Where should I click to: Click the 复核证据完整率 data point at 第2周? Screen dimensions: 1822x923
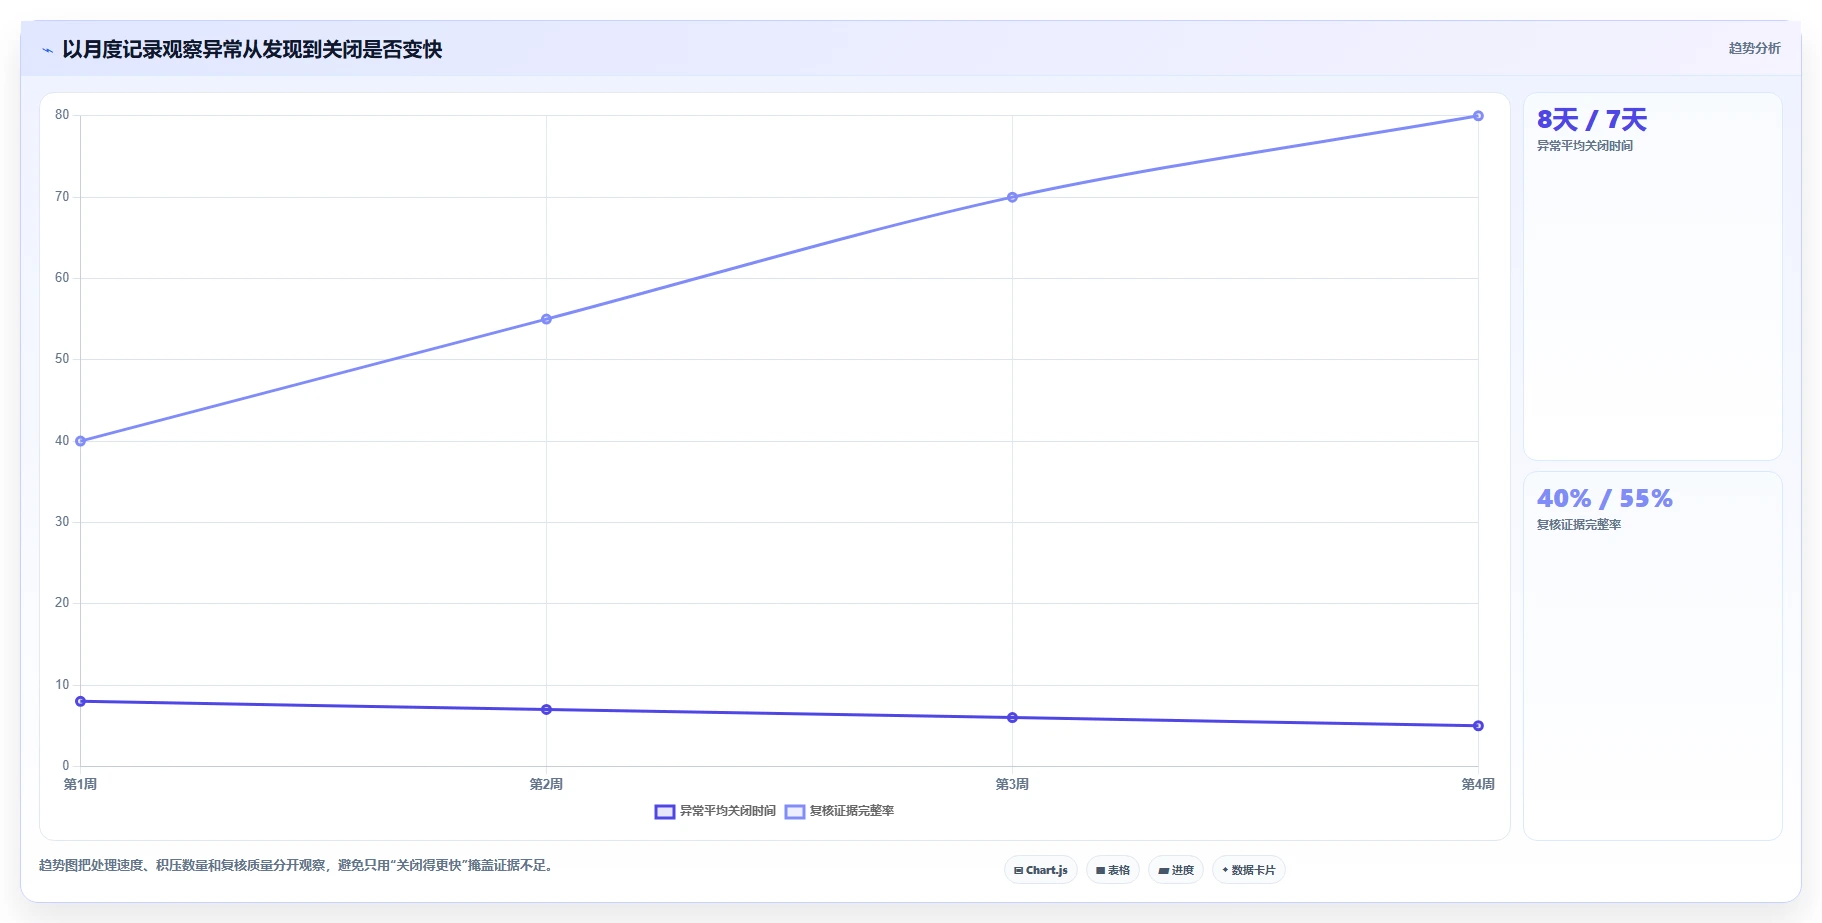point(546,319)
